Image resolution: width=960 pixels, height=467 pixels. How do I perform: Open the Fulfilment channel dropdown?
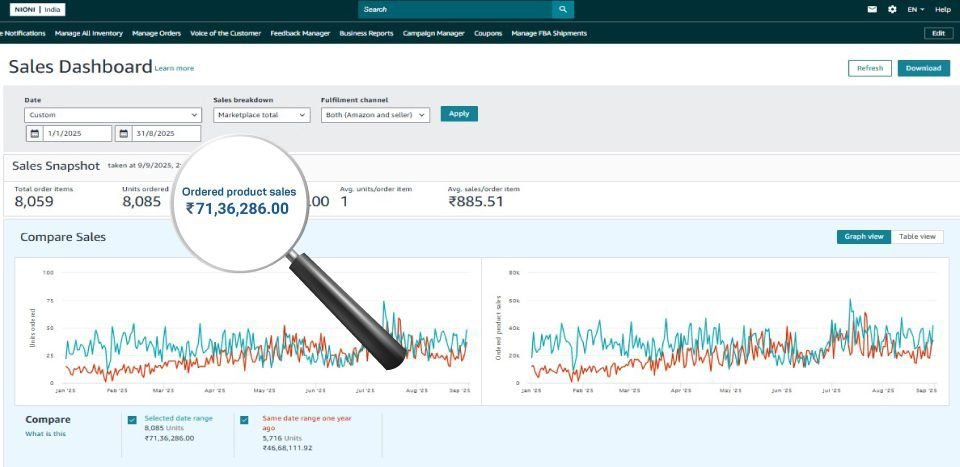tap(375, 115)
